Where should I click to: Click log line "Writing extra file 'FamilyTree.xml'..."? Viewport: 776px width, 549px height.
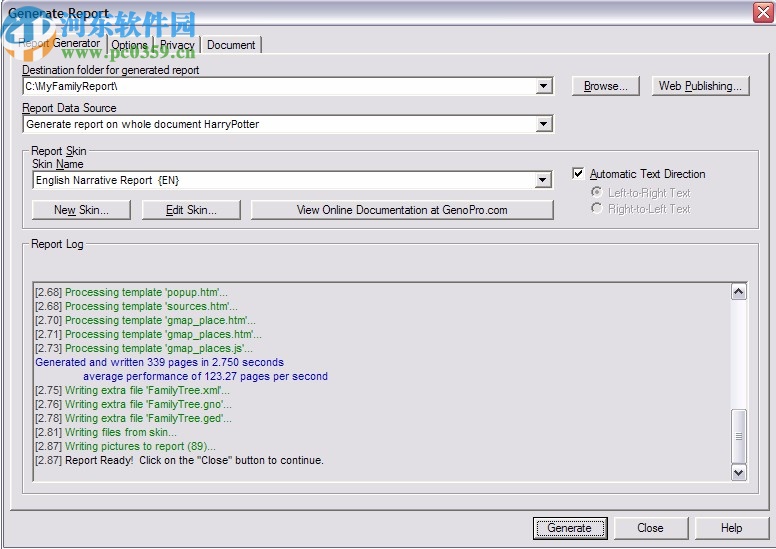point(132,390)
